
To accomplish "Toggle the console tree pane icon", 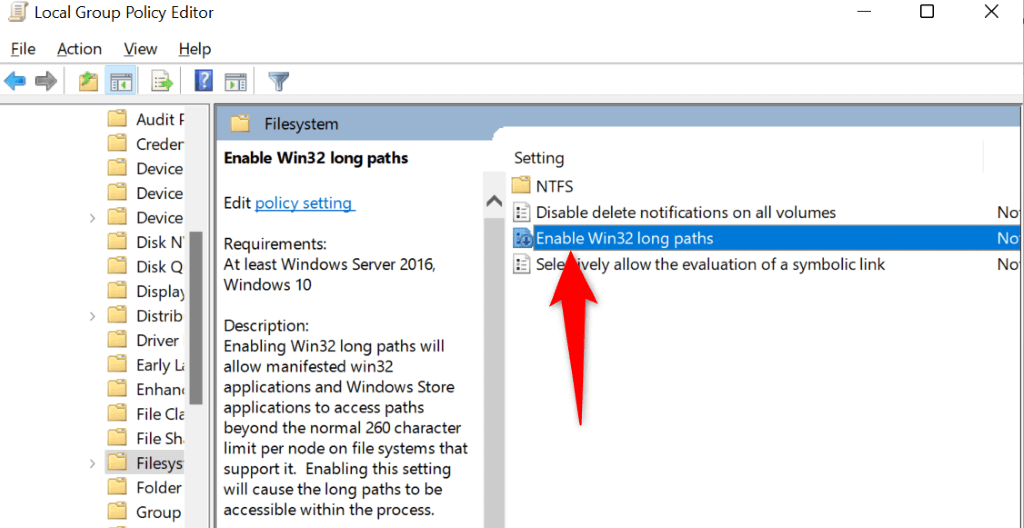I will pos(121,82).
